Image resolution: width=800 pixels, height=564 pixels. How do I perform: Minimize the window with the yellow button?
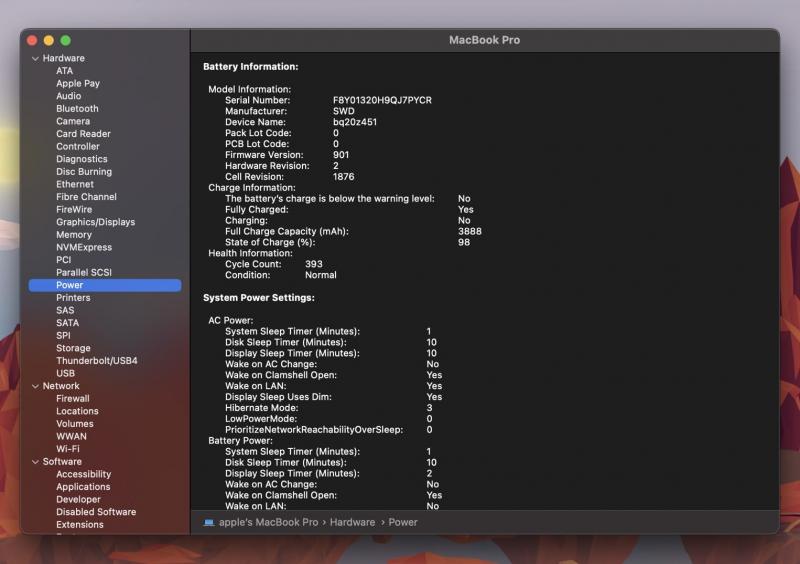(x=49, y=40)
